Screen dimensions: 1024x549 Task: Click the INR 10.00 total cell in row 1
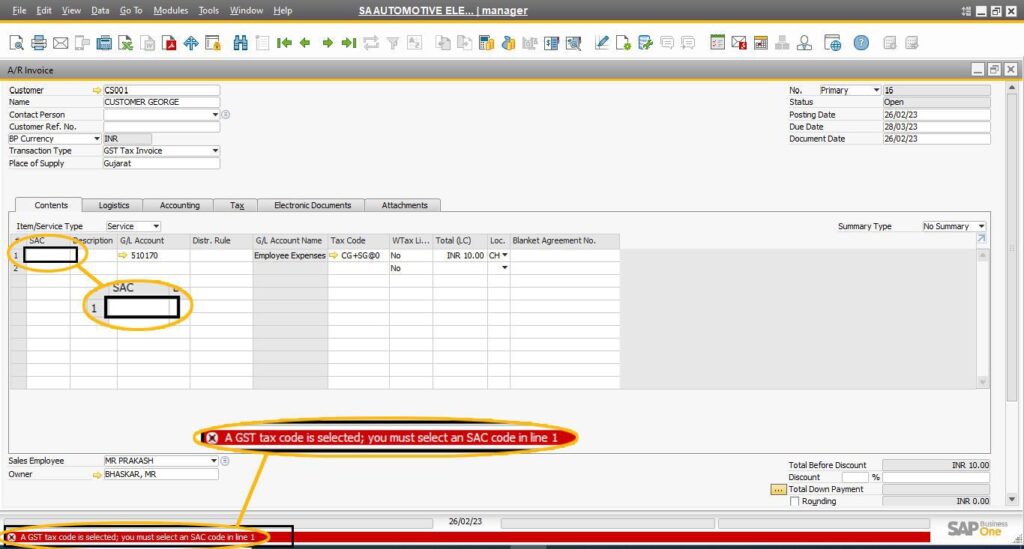click(460, 255)
